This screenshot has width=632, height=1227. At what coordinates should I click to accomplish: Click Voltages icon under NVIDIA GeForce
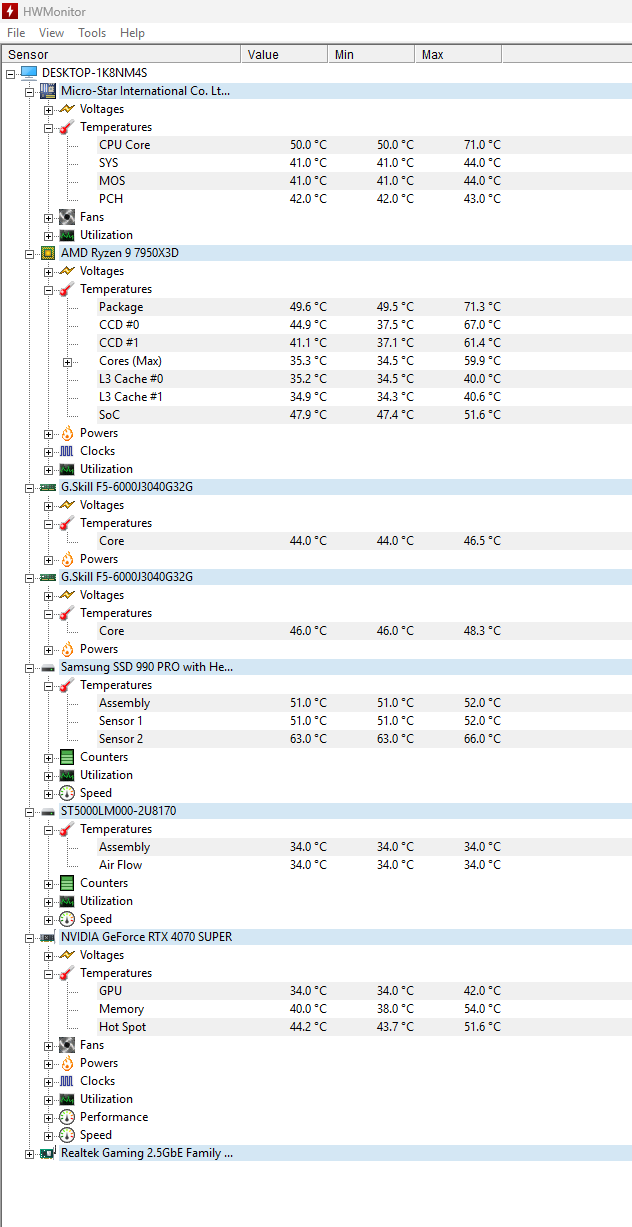coord(67,955)
